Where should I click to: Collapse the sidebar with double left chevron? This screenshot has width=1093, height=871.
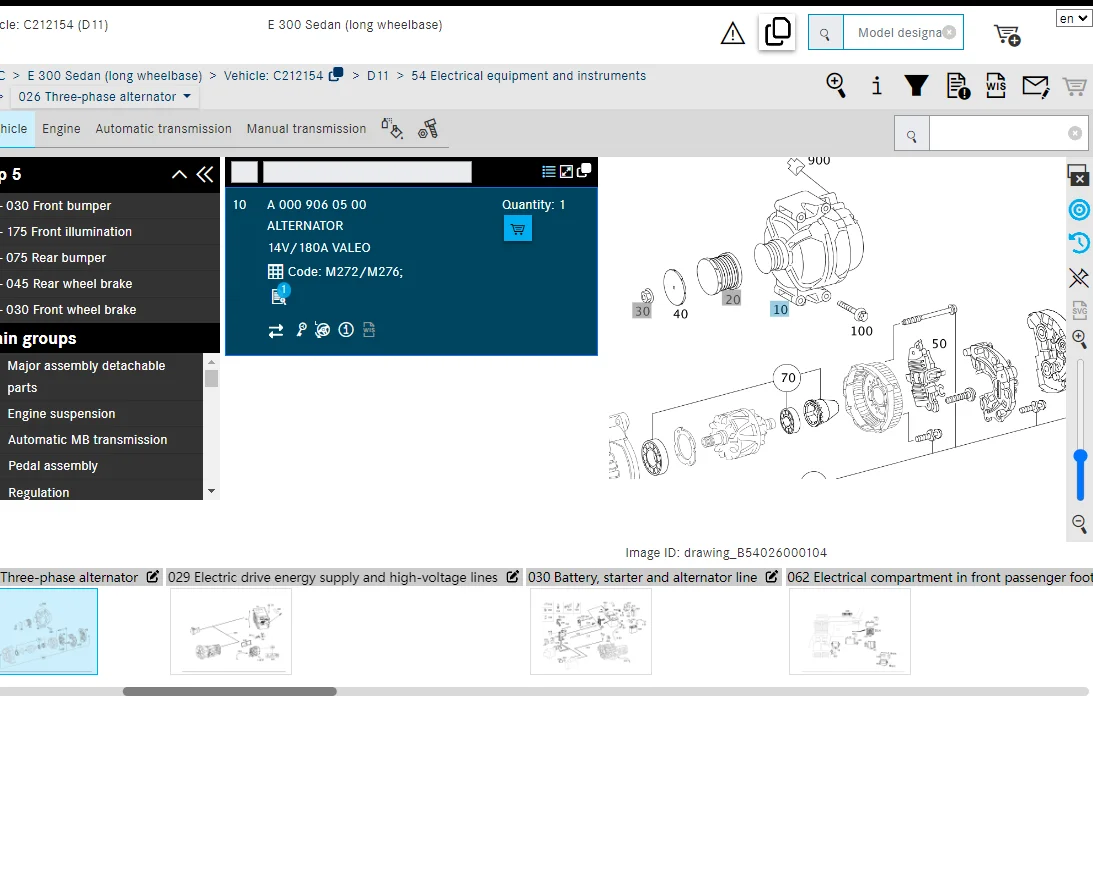click(x=205, y=174)
